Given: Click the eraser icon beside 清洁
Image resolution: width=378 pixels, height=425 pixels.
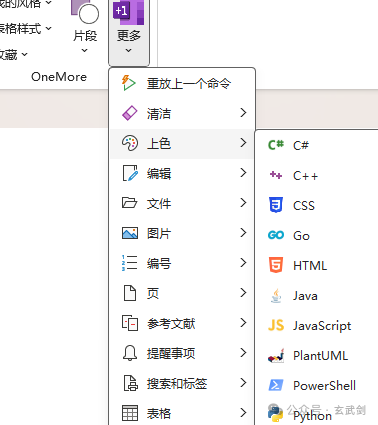Looking at the screenshot, I should [x=129, y=113].
